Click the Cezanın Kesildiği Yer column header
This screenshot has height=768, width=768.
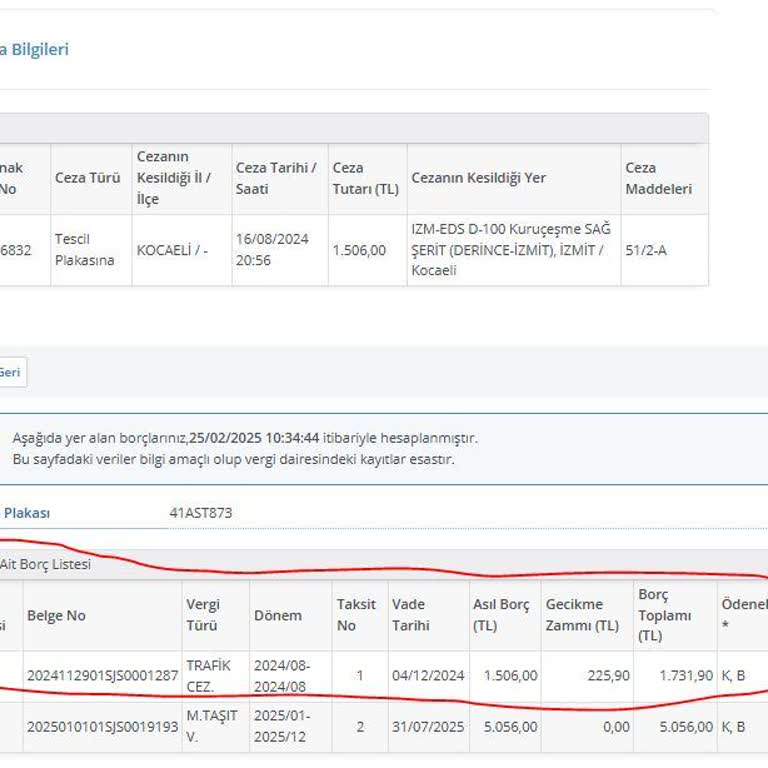(x=478, y=178)
